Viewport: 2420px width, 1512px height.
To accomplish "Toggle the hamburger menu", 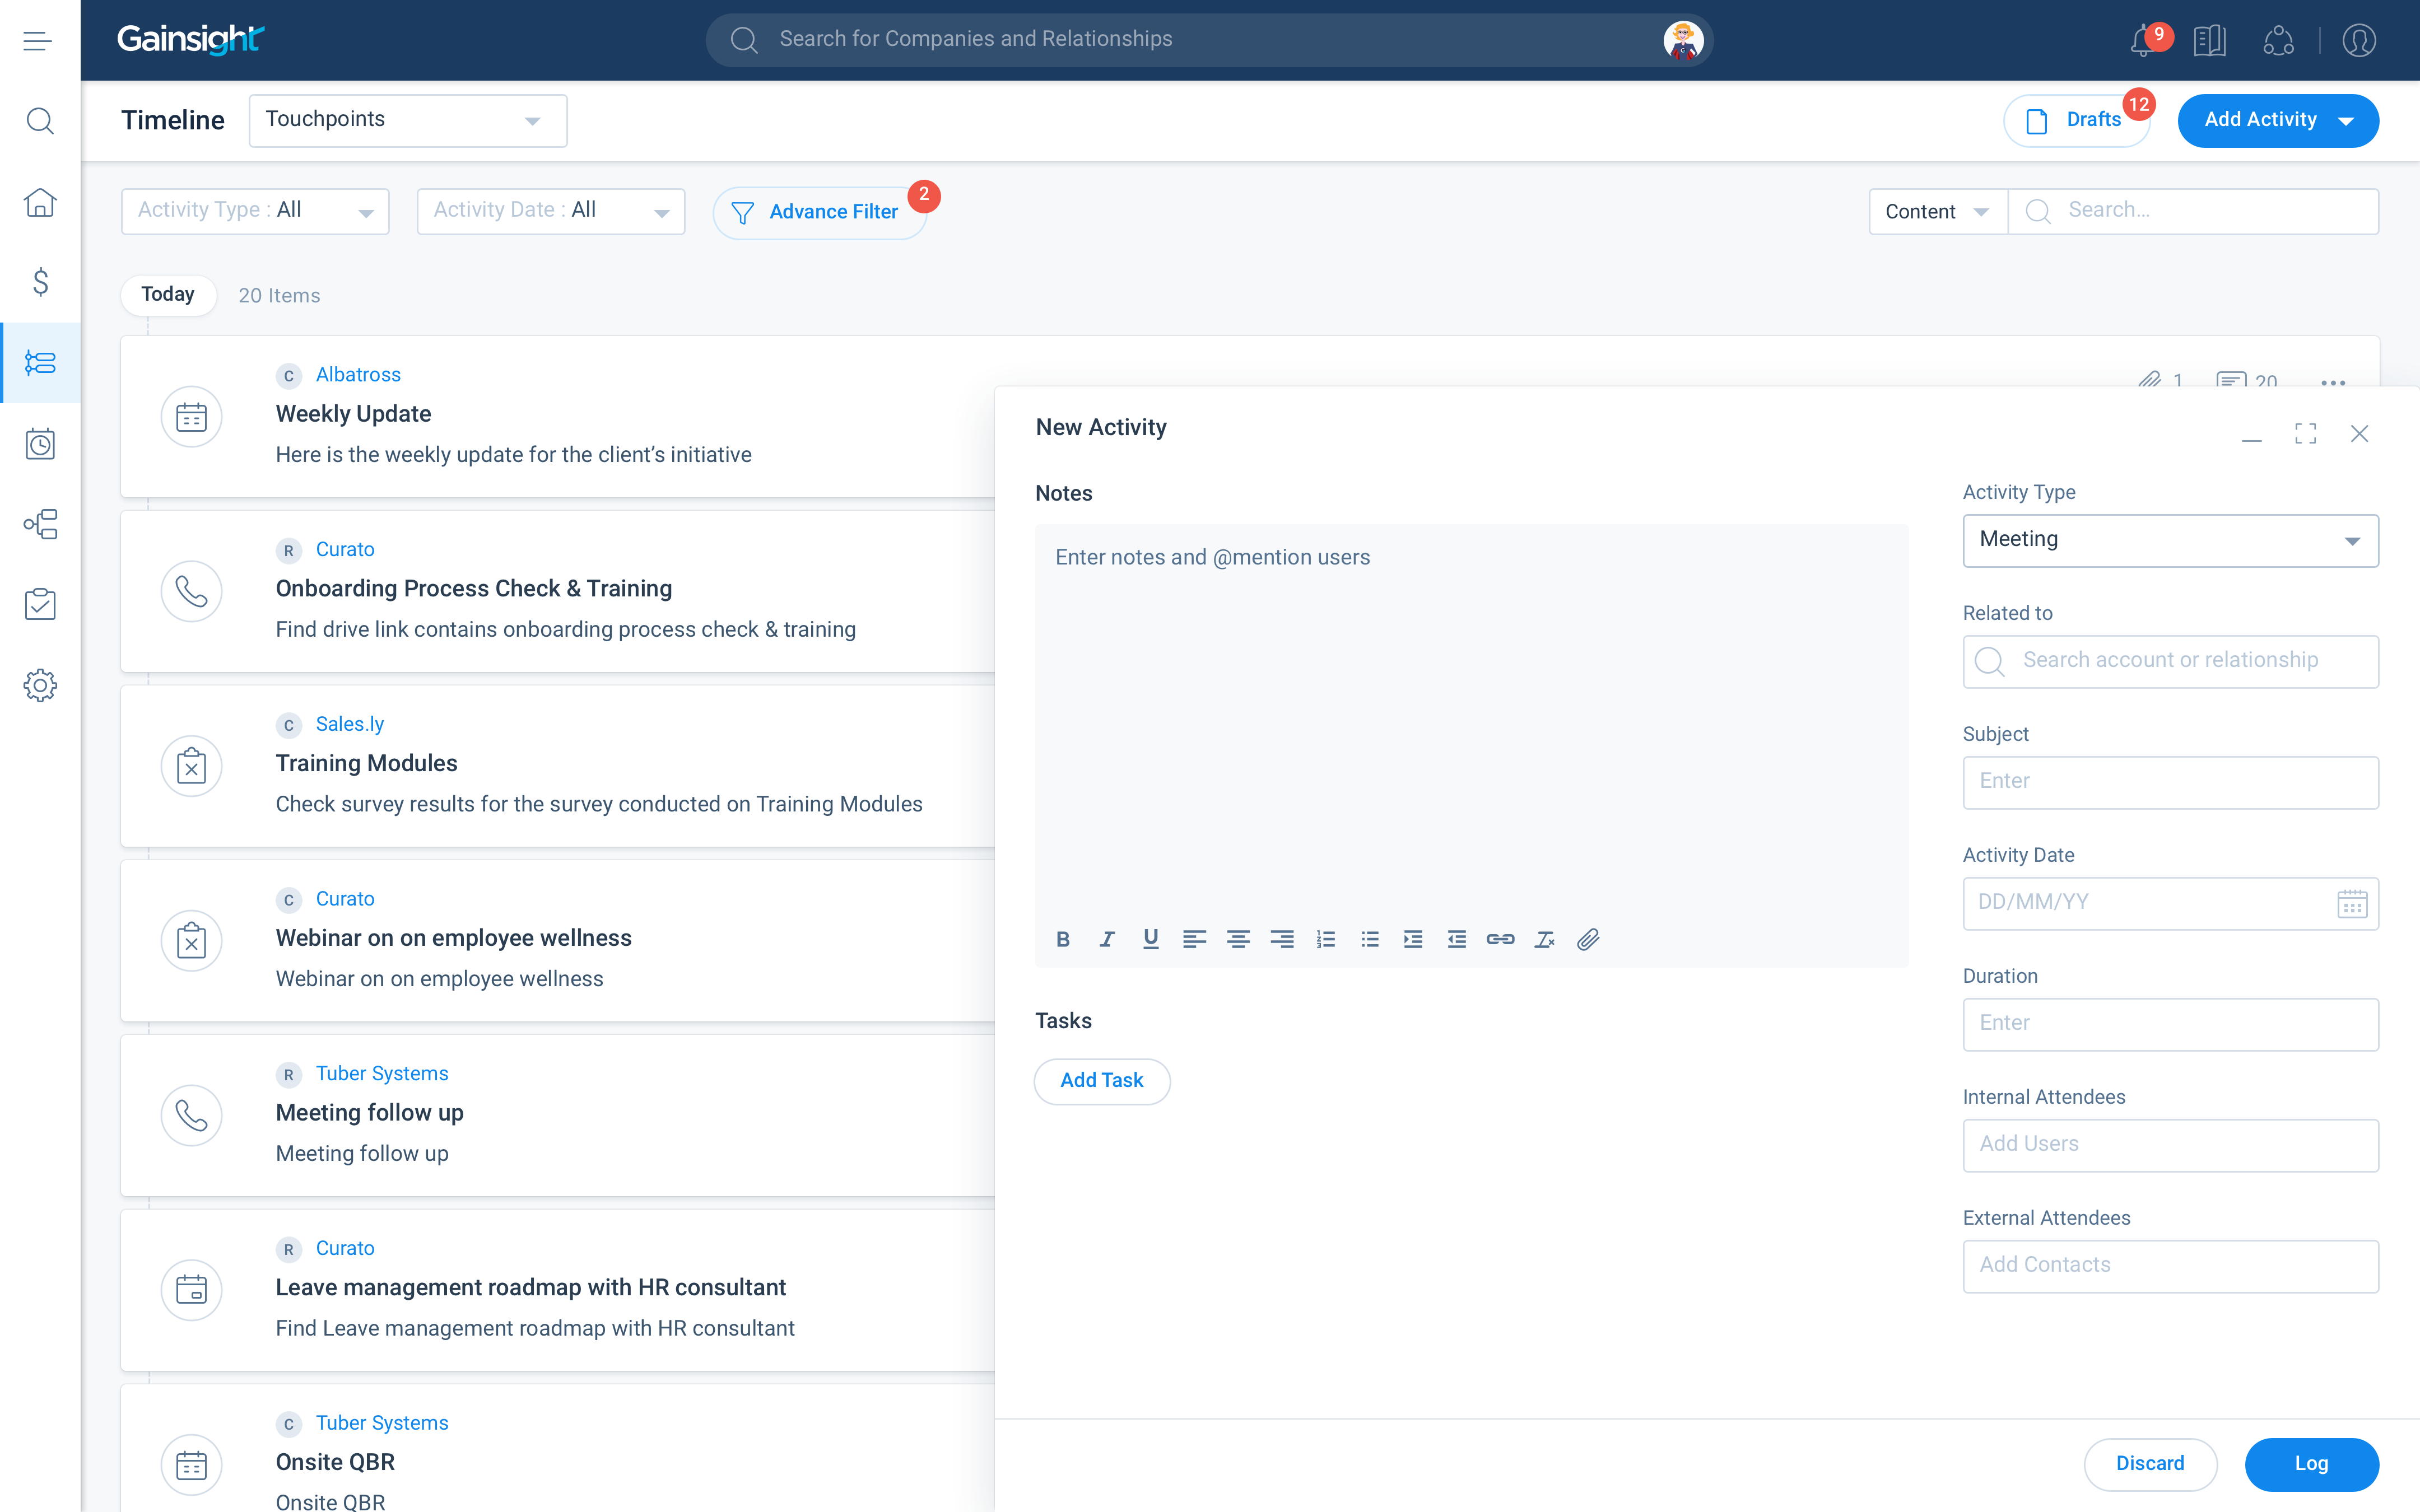I will (37, 41).
